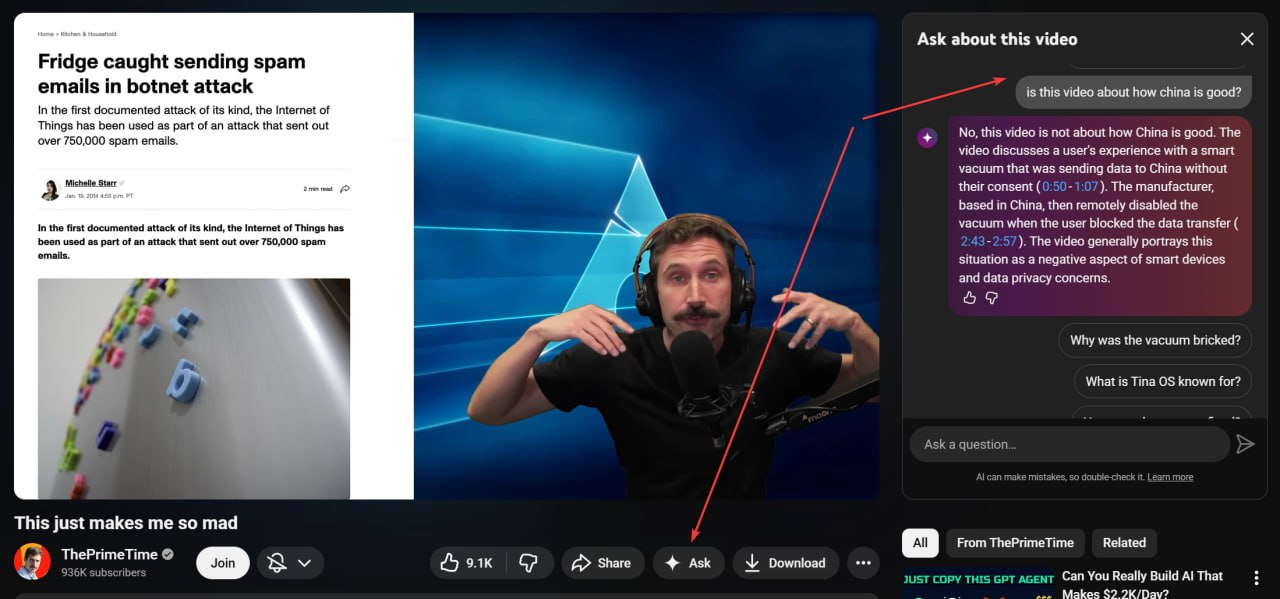Jump to the 0:50 timestamp link
The image size is (1280, 599).
click(1054, 187)
